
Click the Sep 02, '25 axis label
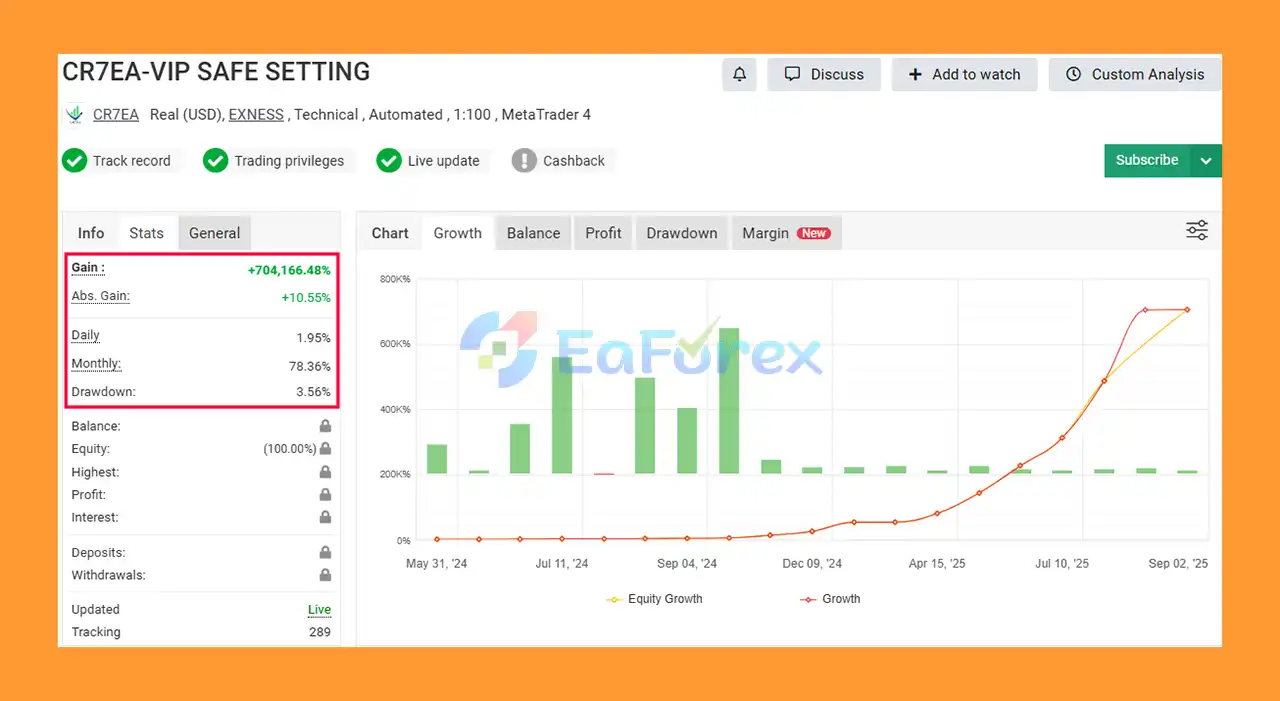click(1178, 564)
